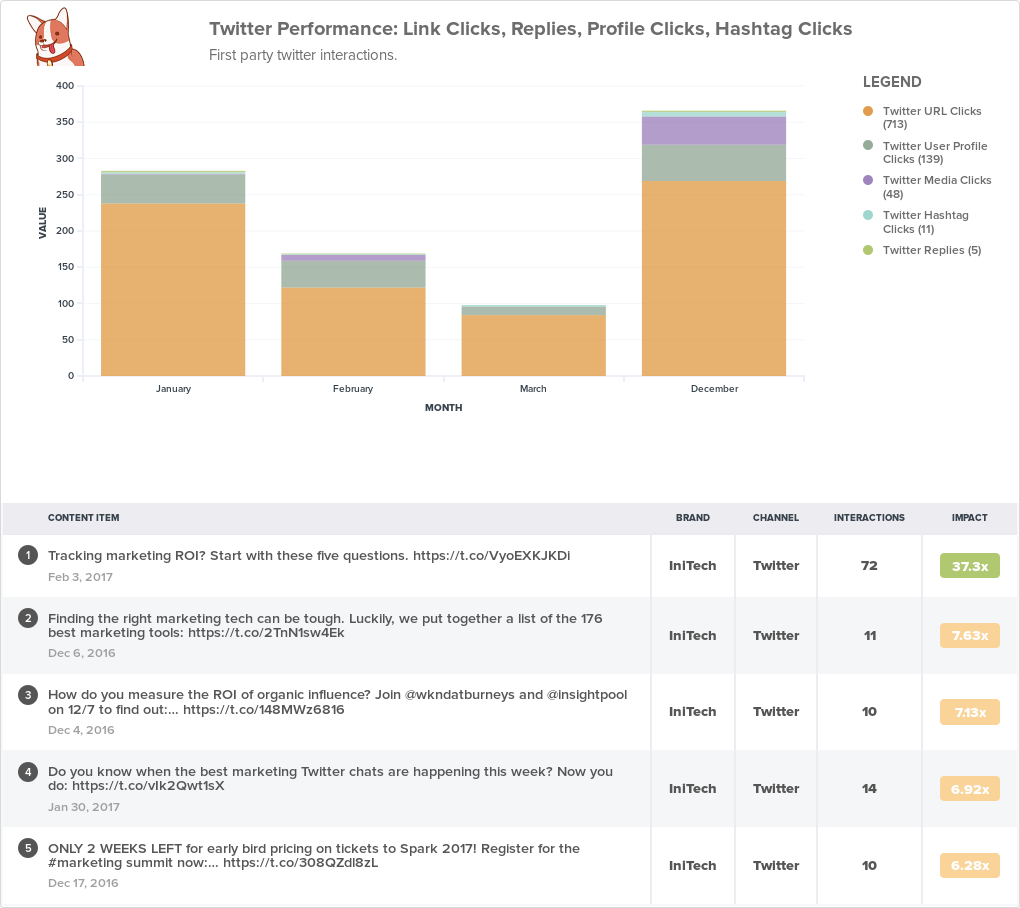Click the purple Twitter Media Clicks legend dot

tap(868, 180)
